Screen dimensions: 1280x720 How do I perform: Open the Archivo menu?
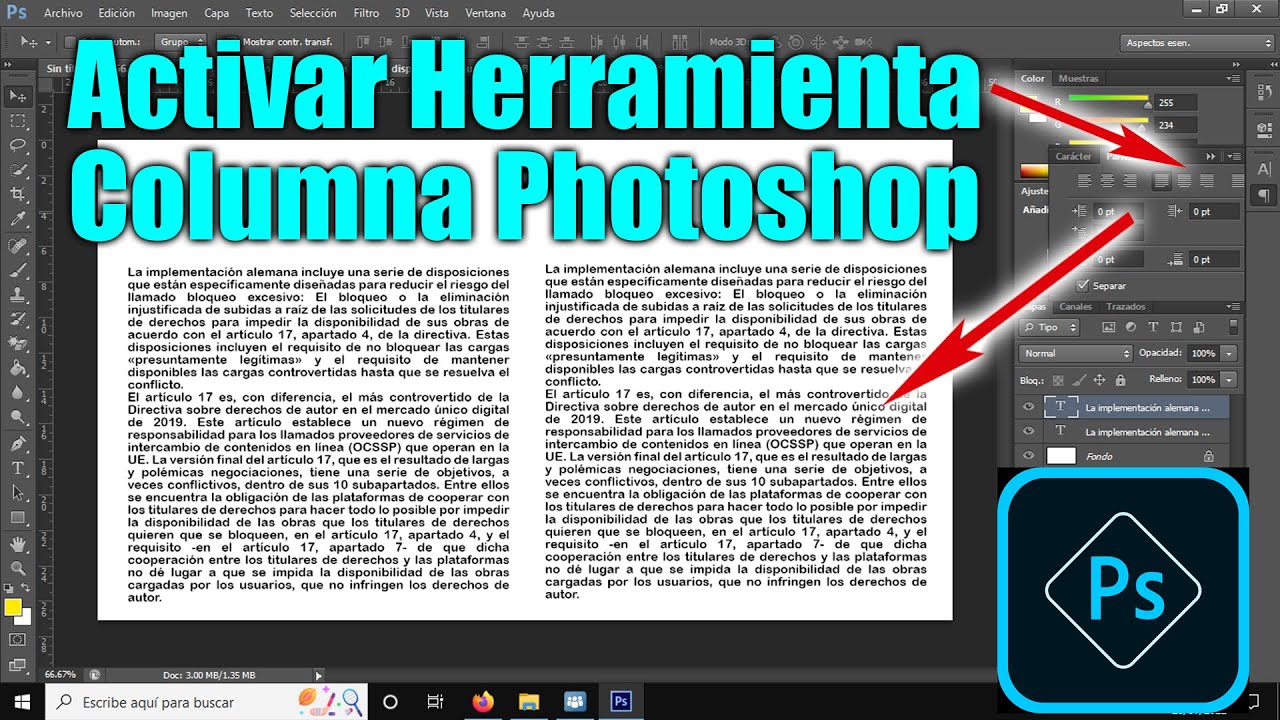tap(64, 13)
